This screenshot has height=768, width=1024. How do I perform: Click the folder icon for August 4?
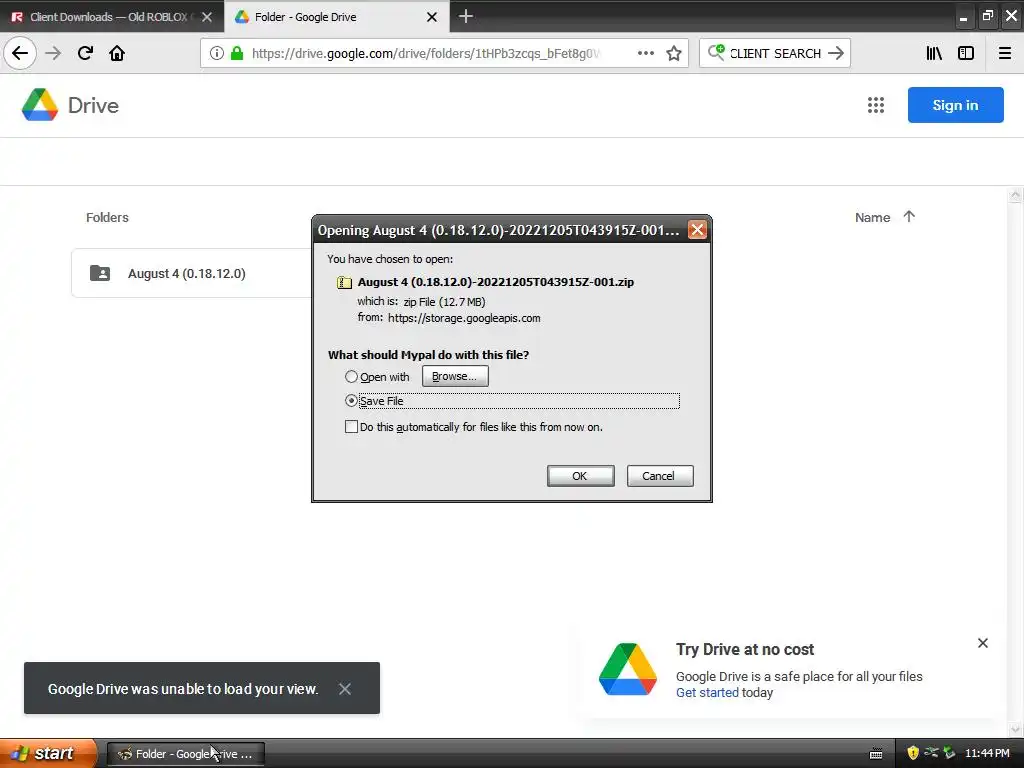(x=100, y=273)
